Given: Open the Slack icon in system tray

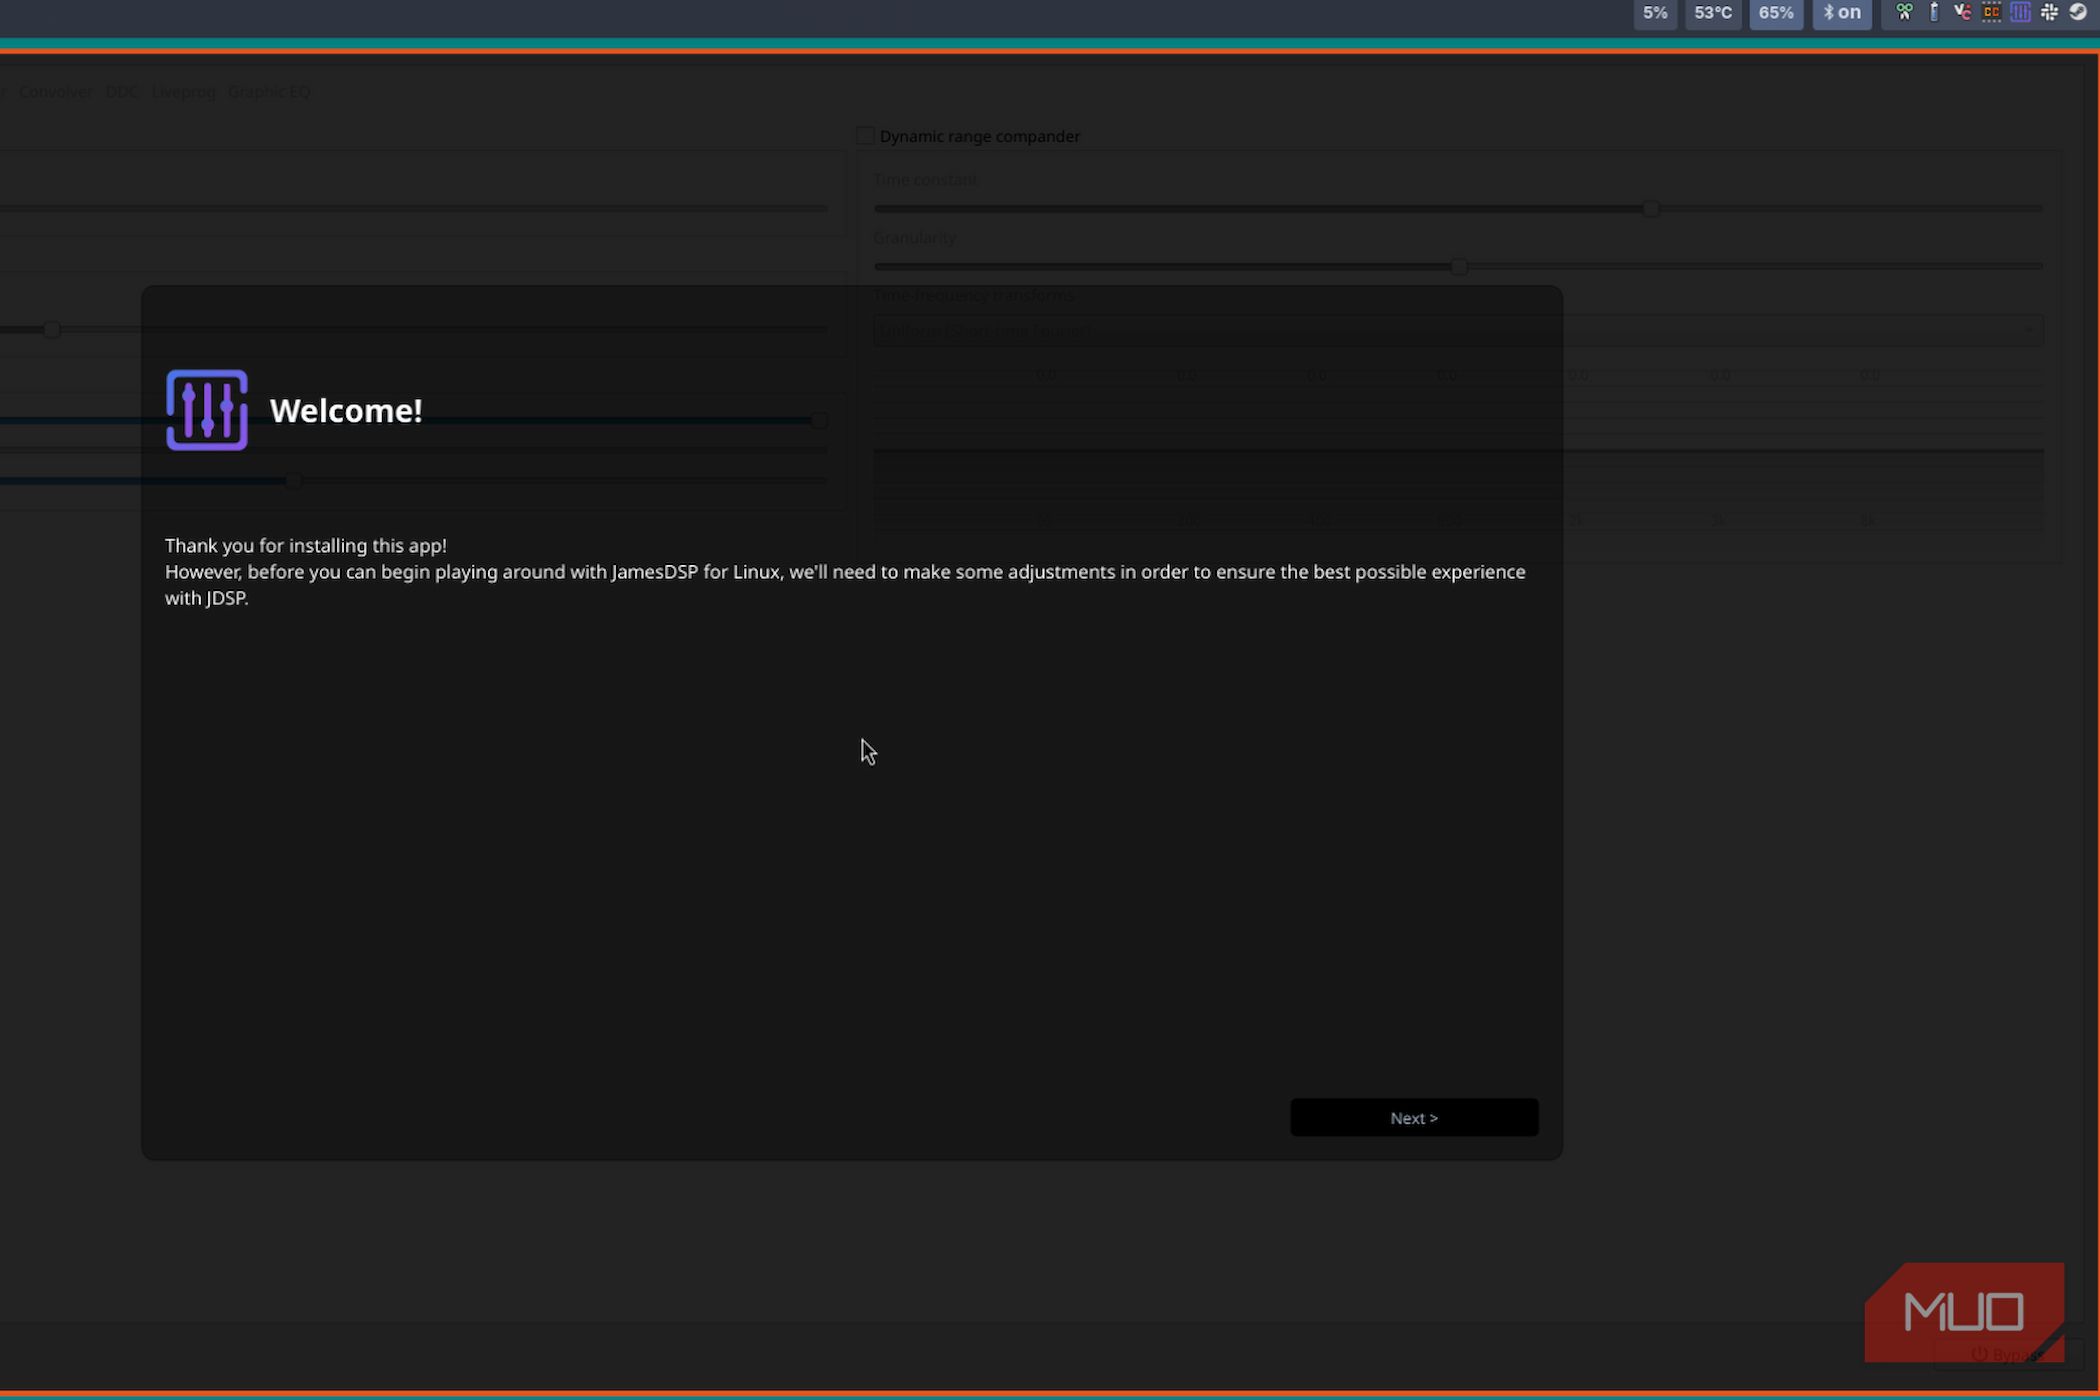Looking at the screenshot, I should pyautogui.click(x=2049, y=12).
